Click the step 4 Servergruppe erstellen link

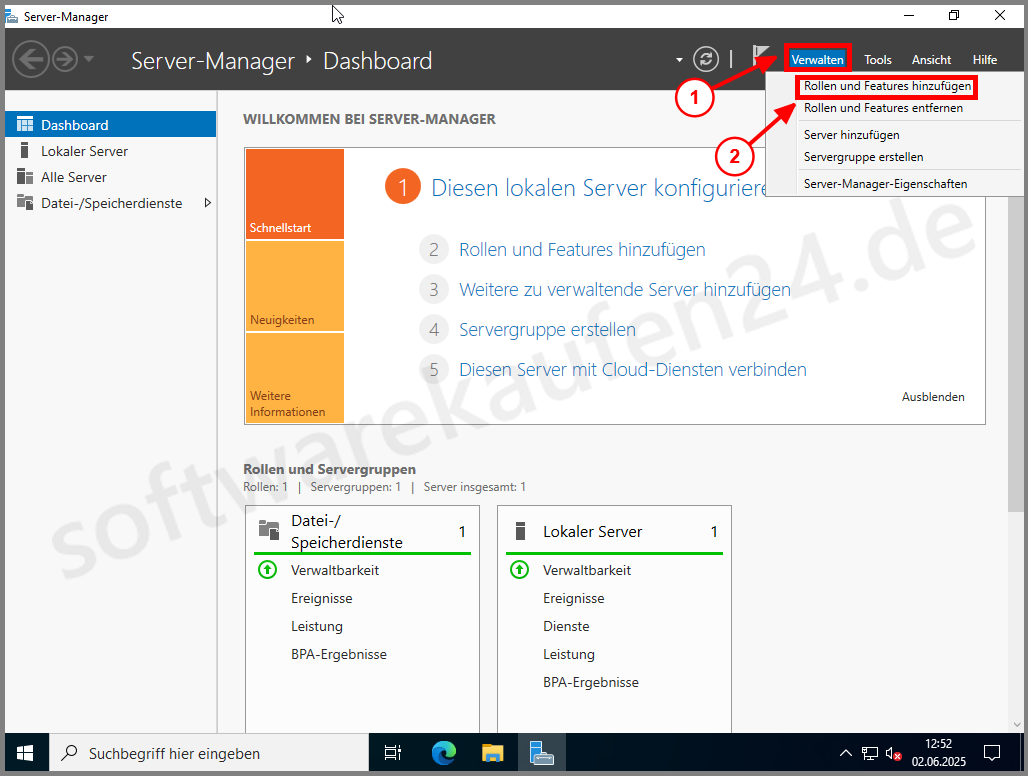pos(547,330)
